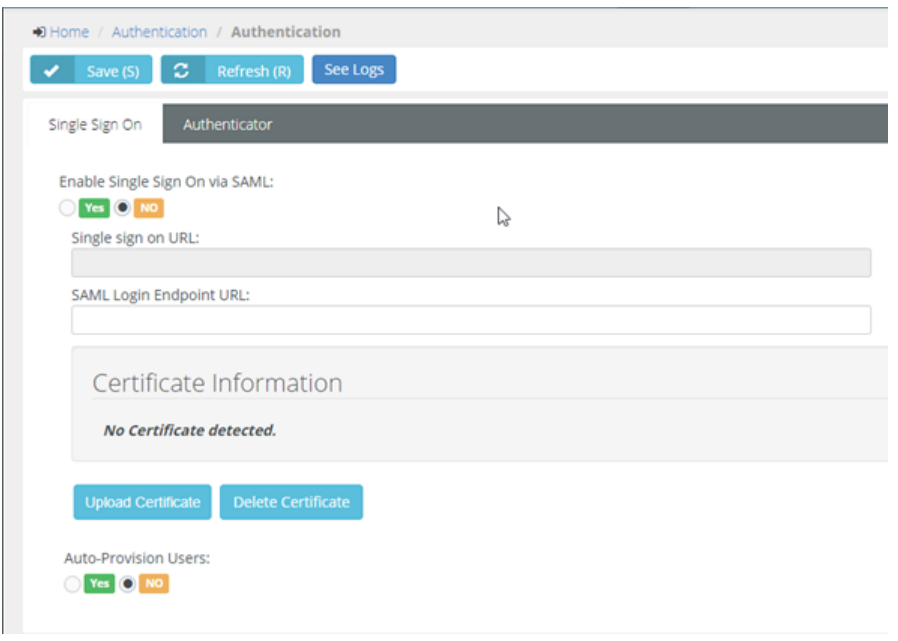Click green Yes label under Enable Single Sign On
Image resolution: width=898 pixels, height=641 pixels.
(x=94, y=208)
